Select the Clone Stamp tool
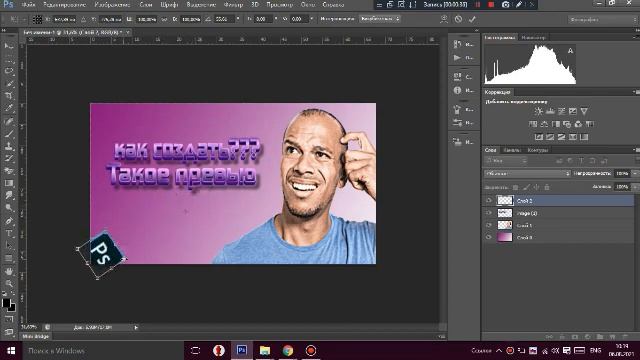640x360 pixels. coord(9,146)
